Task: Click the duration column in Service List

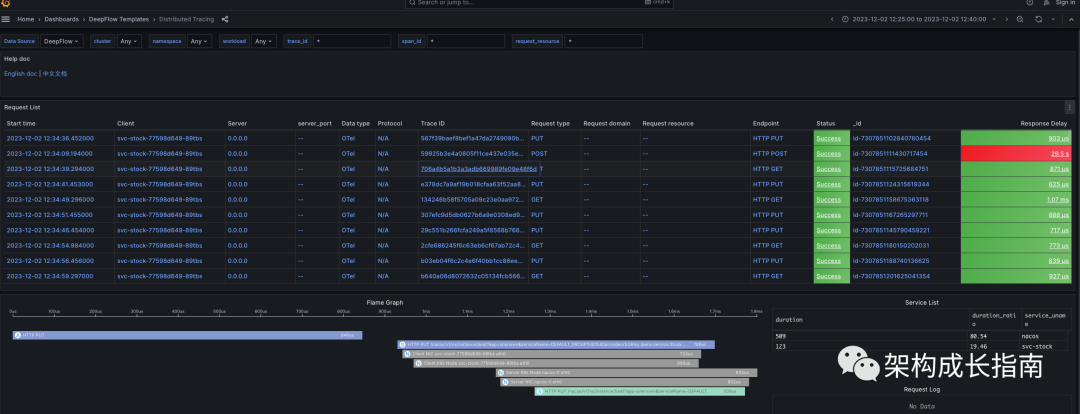Action: click(x=787, y=320)
